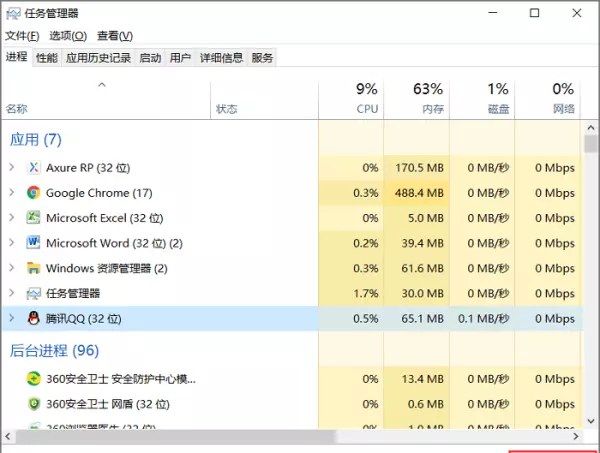Click the 360安全卫士 安全防护中心 icon
Screen dimensions: 600x453
click(x=34, y=379)
